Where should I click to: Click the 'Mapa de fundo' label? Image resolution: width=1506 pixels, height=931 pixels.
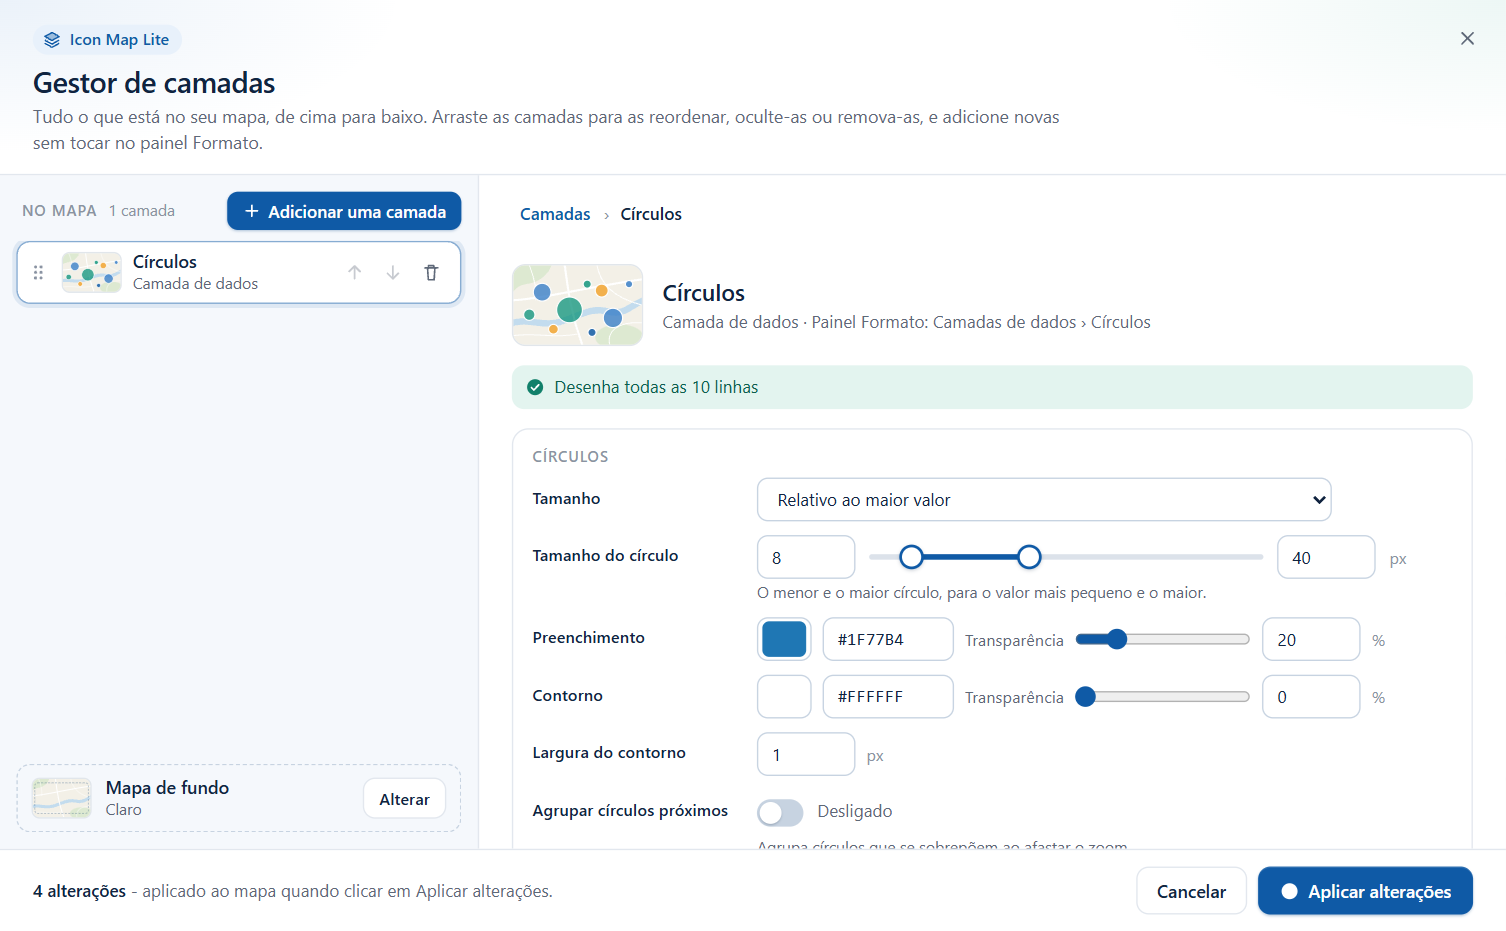pos(167,788)
